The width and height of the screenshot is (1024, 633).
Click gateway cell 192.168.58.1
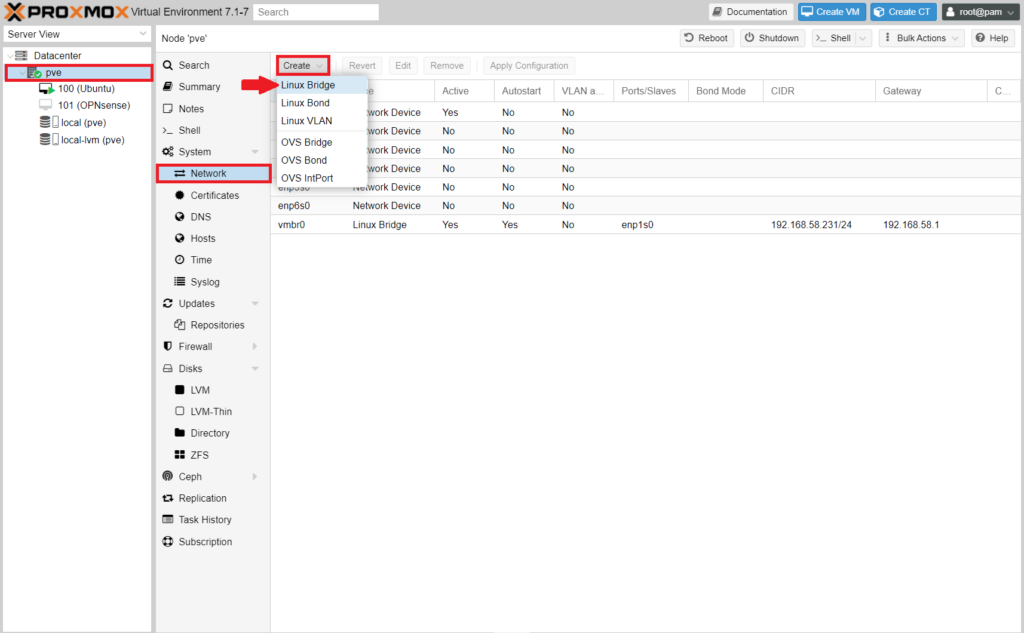pos(911,225)
